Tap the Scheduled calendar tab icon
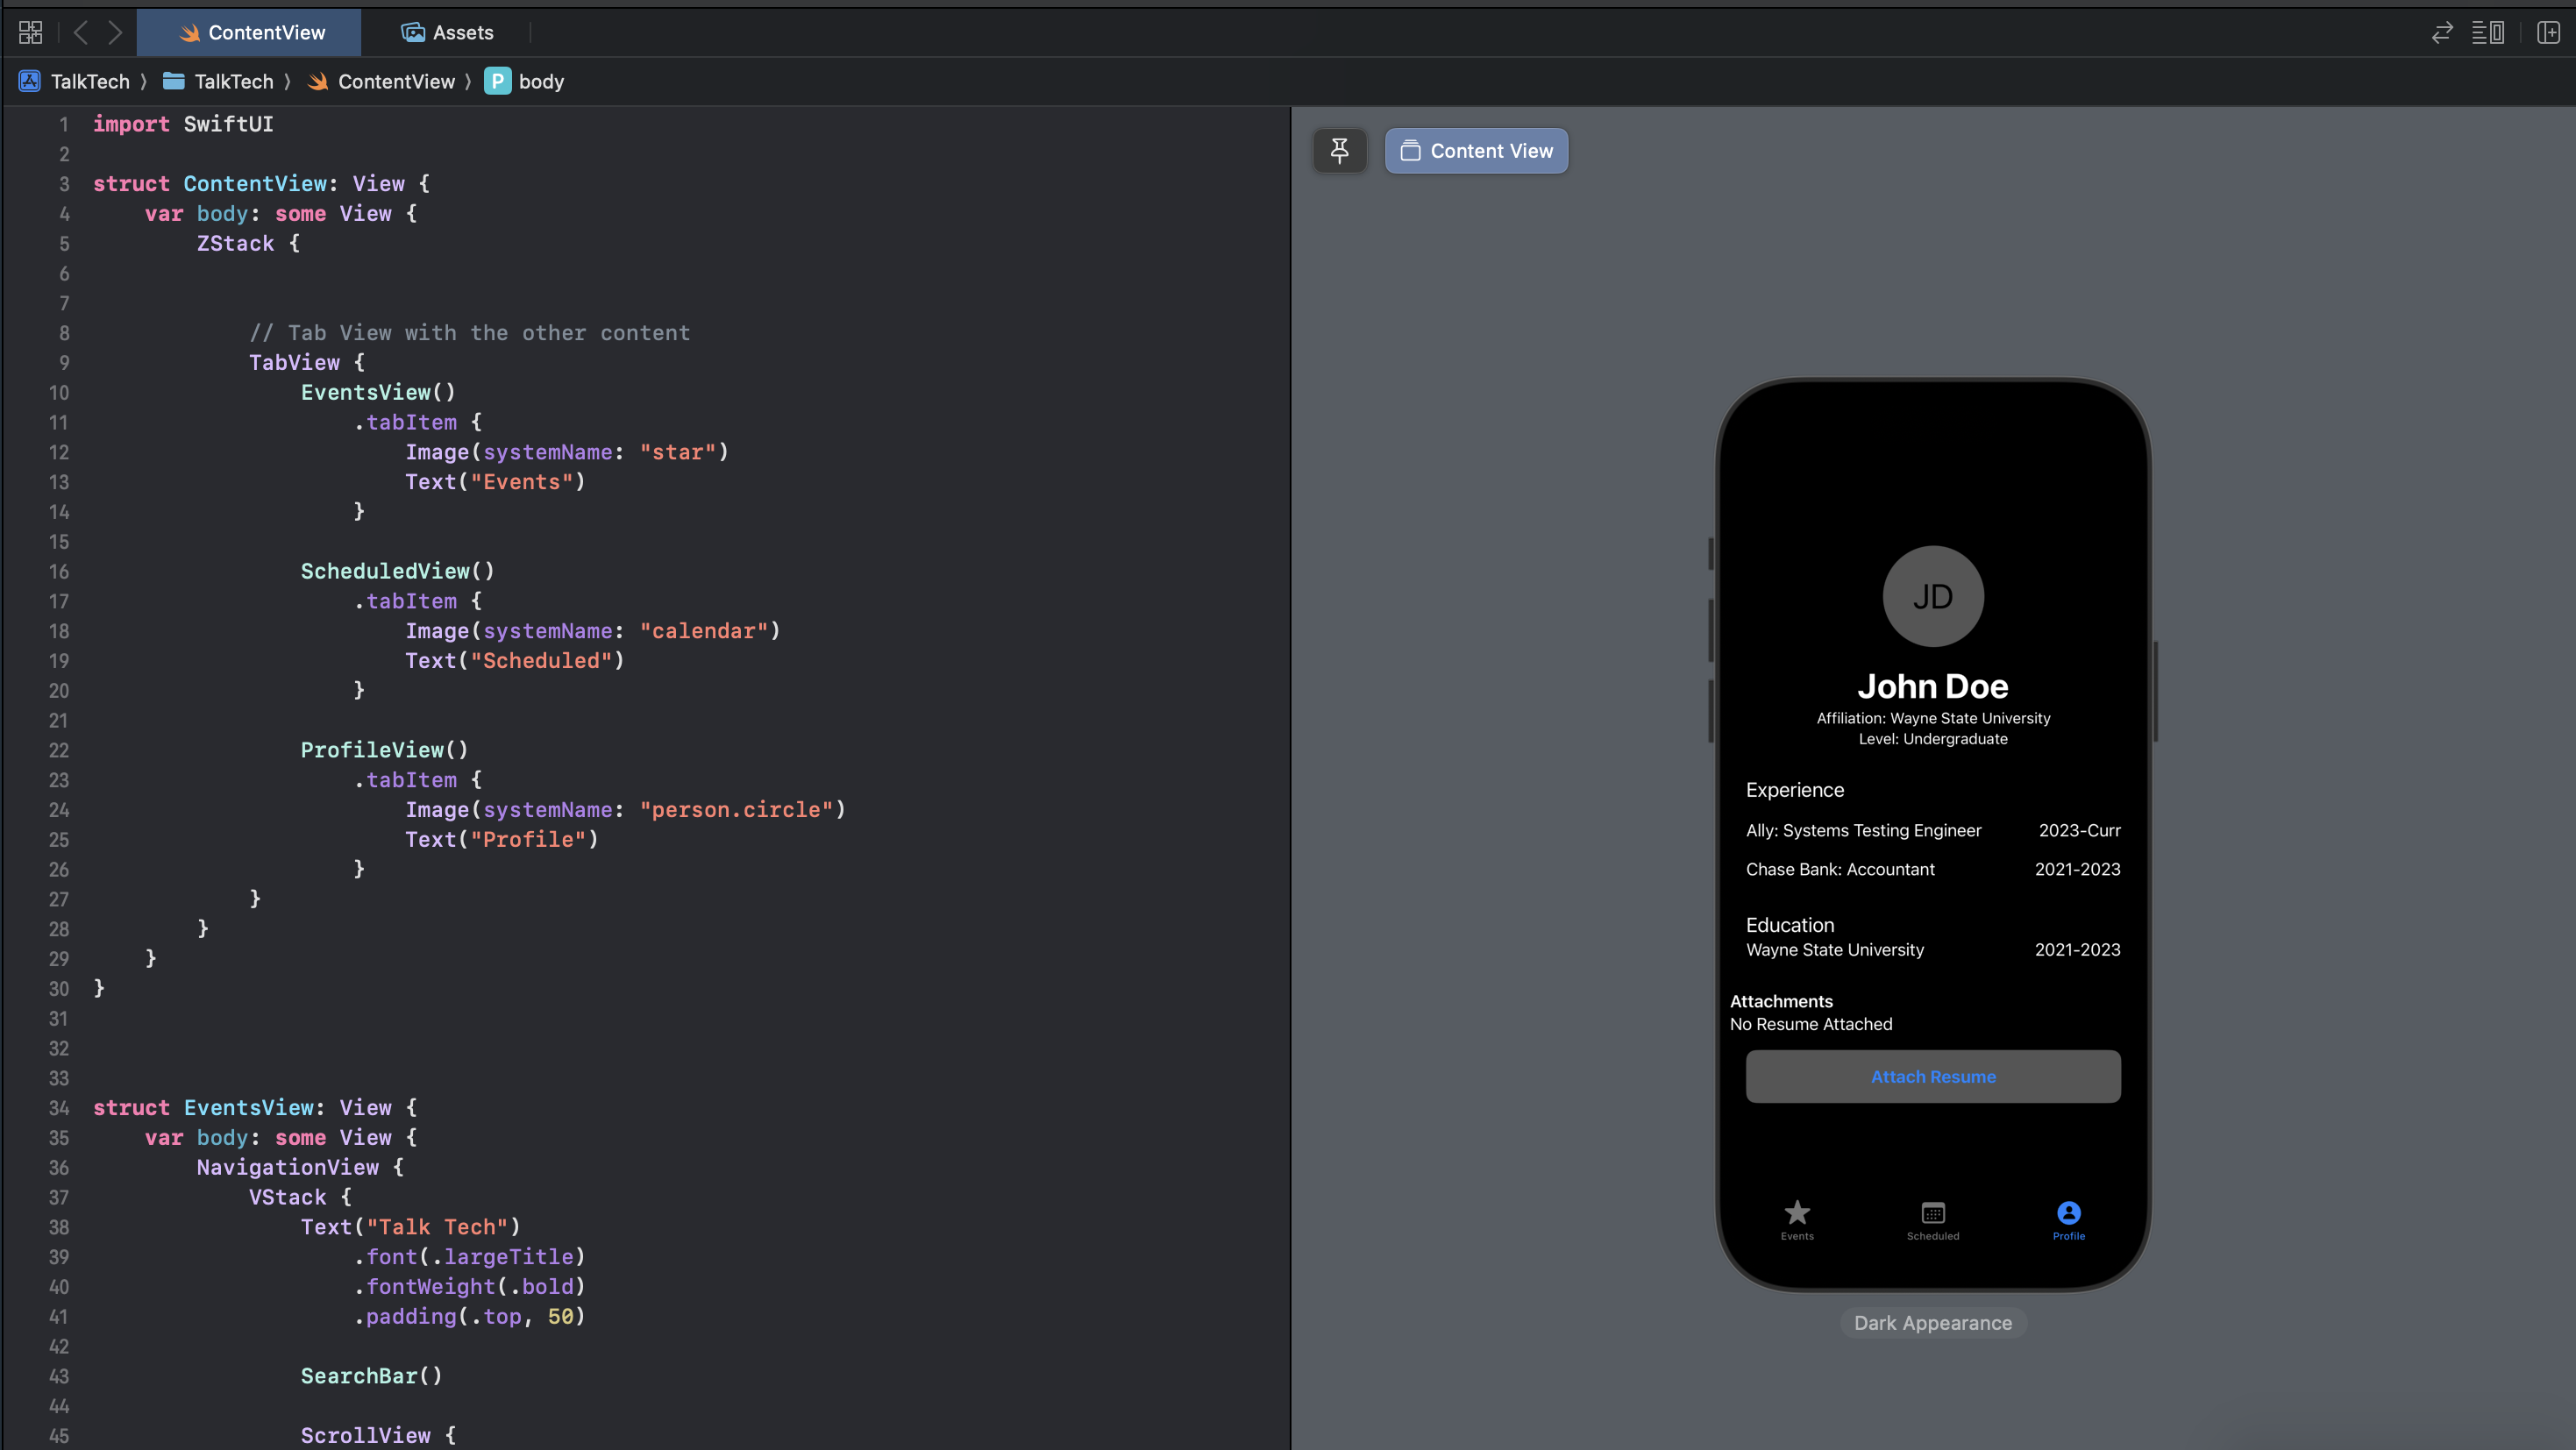 coord(1932,1214)
